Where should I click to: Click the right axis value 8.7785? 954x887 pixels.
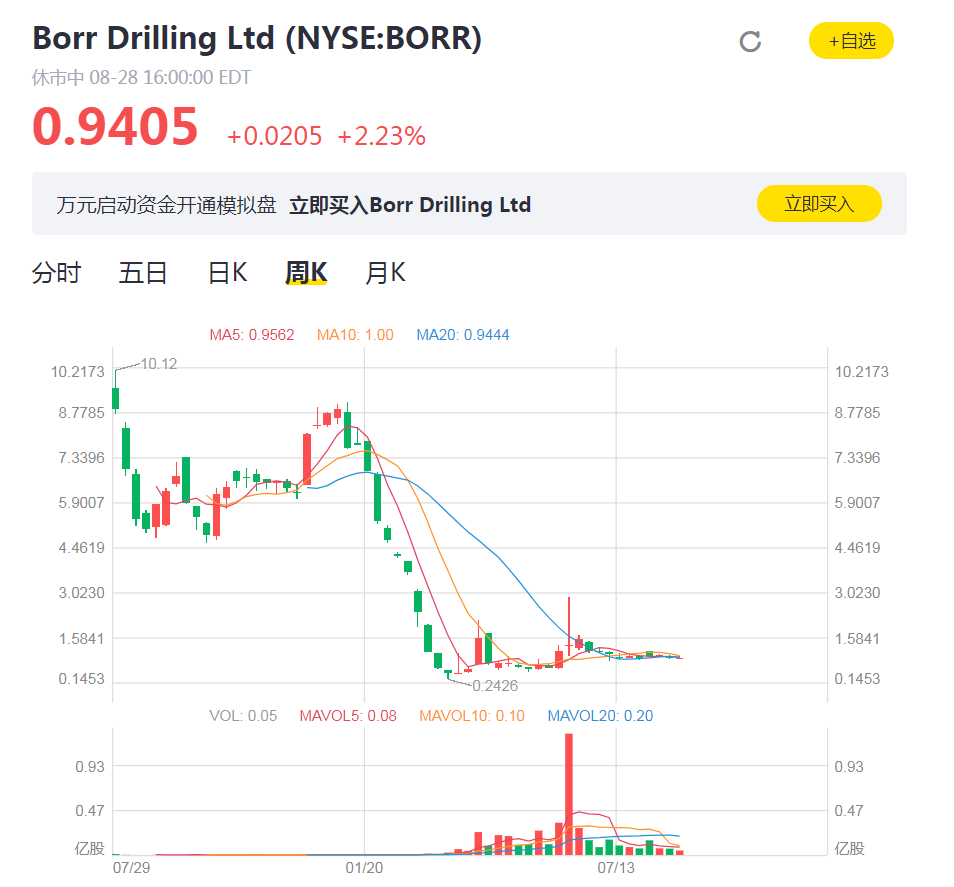[x=857, y=412]
